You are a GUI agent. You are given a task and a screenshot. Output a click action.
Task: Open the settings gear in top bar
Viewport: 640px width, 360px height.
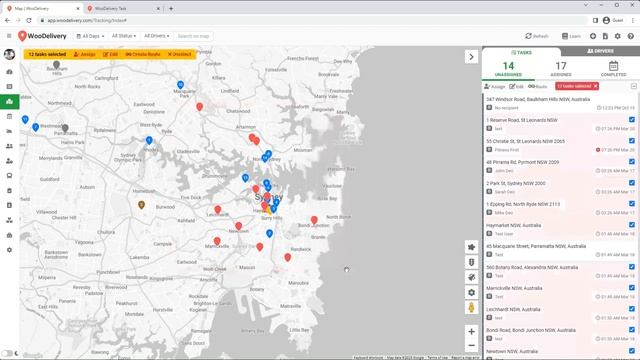tap(618, 36)
